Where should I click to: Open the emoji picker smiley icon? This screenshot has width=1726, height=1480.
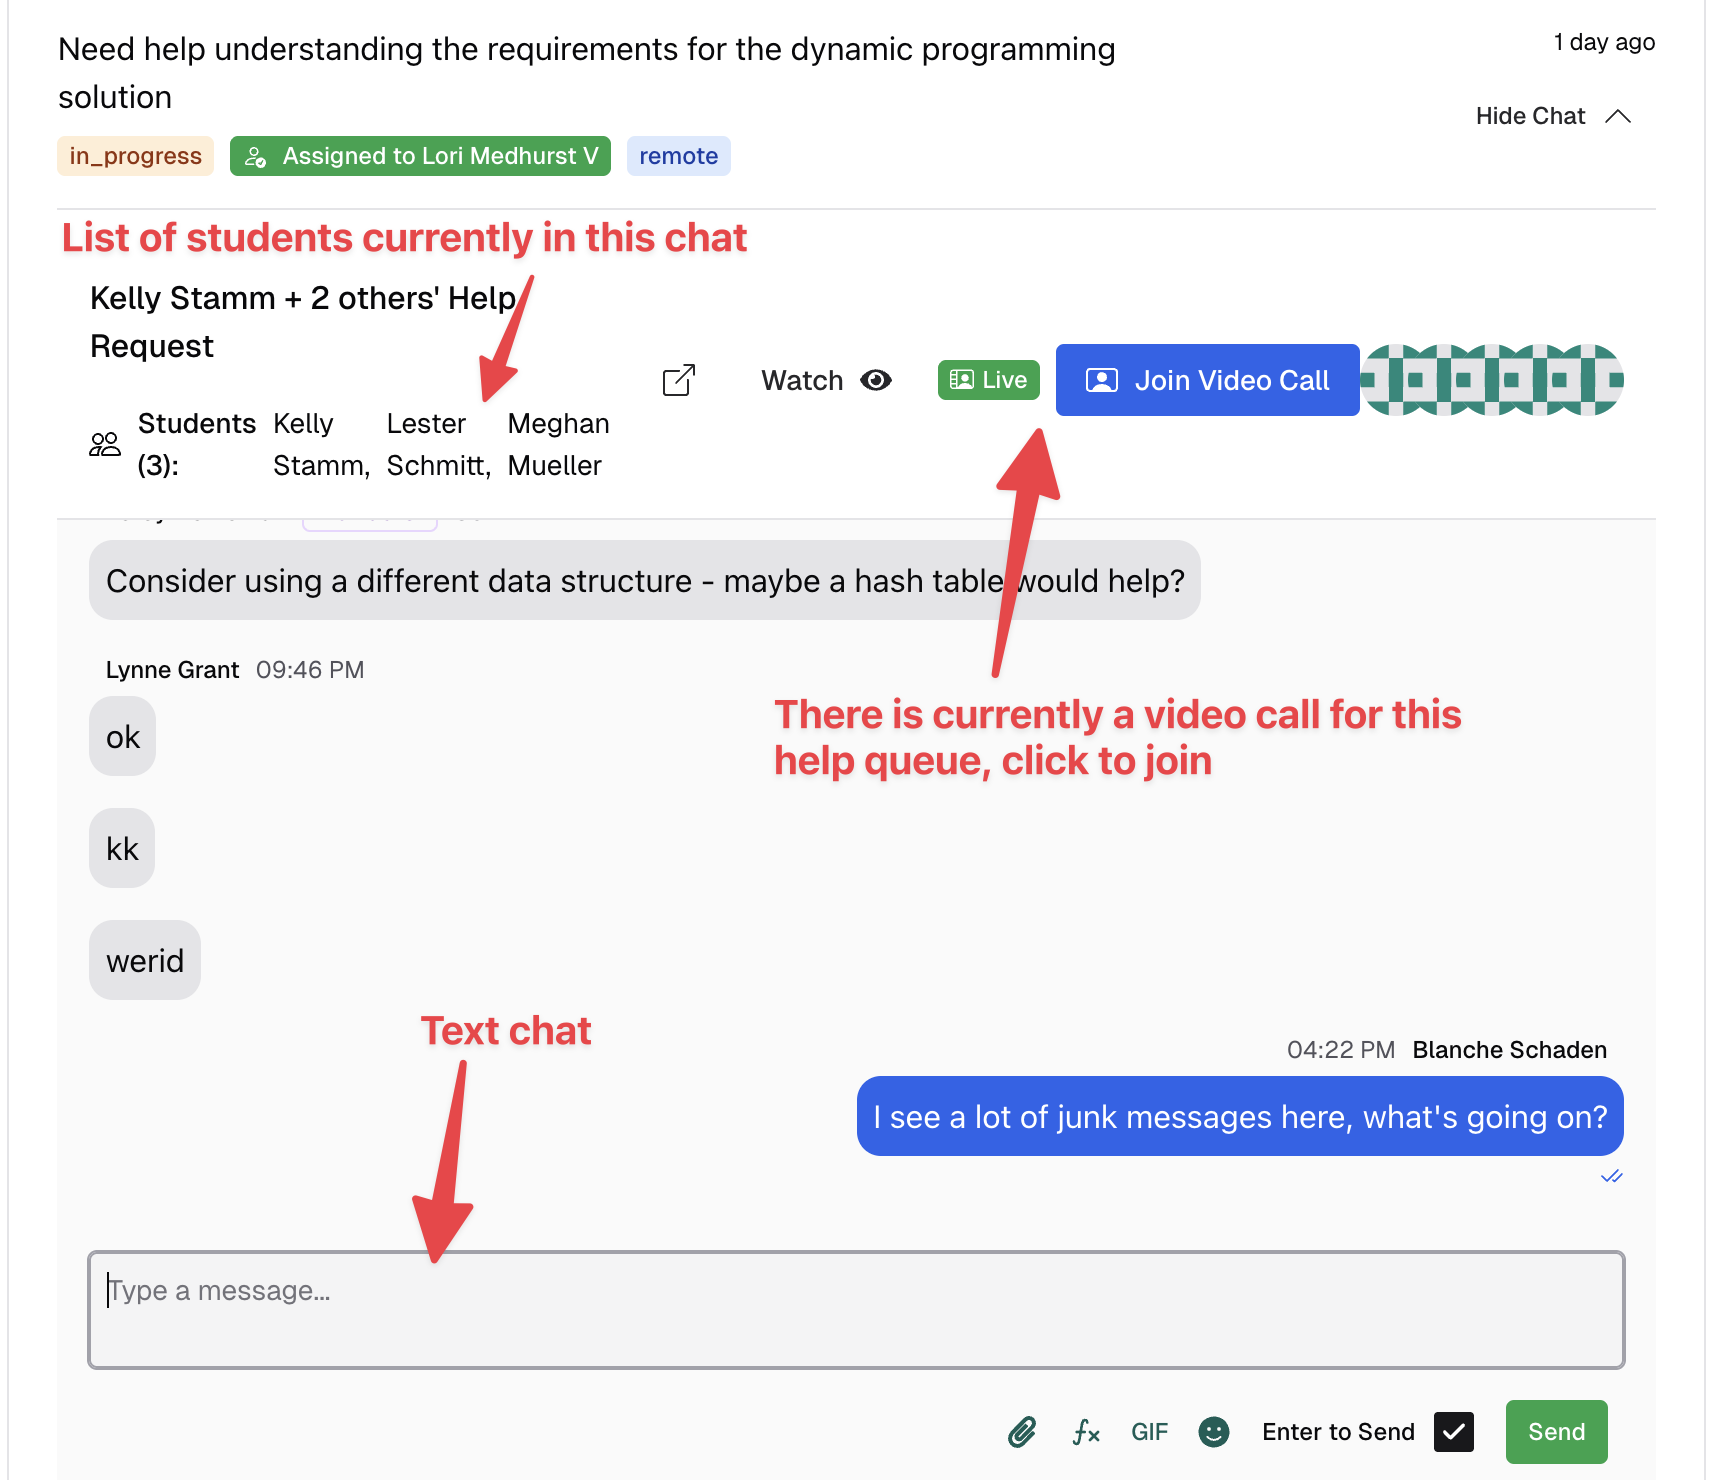click(x=1213, y=1432)
